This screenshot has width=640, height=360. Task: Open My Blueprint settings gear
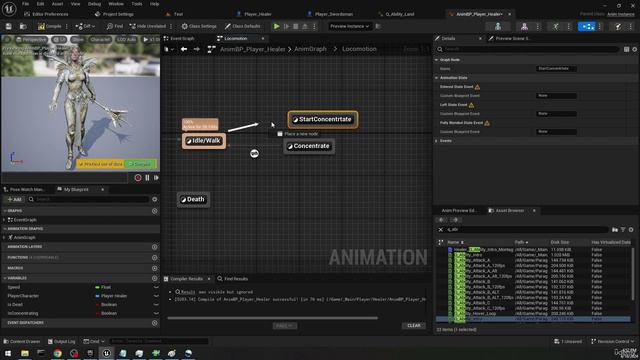coord(155,199)
